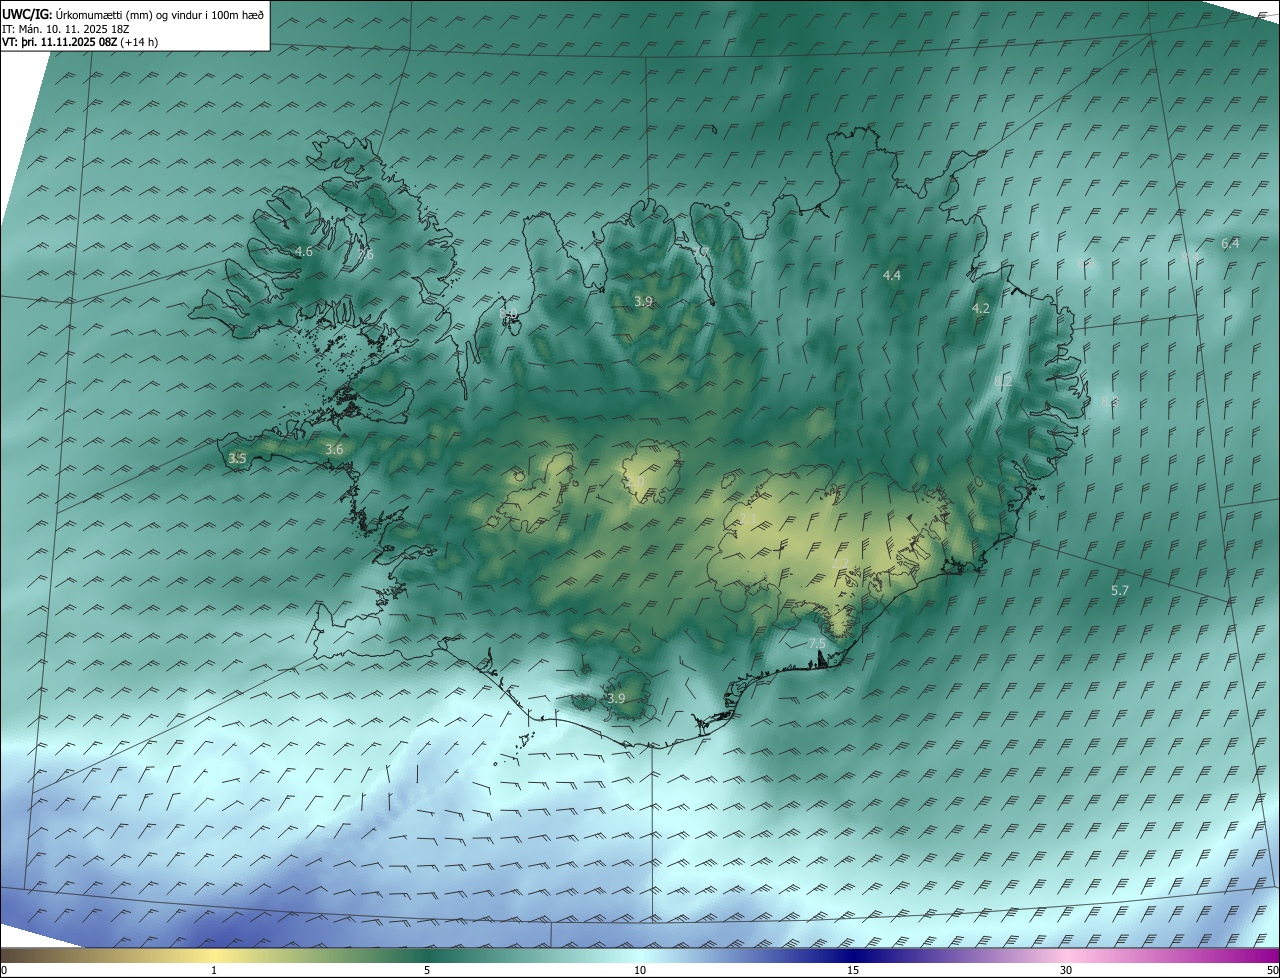
Task: Click the 6.4 value over the eastern sea
Action: [x=1230, y=244]
